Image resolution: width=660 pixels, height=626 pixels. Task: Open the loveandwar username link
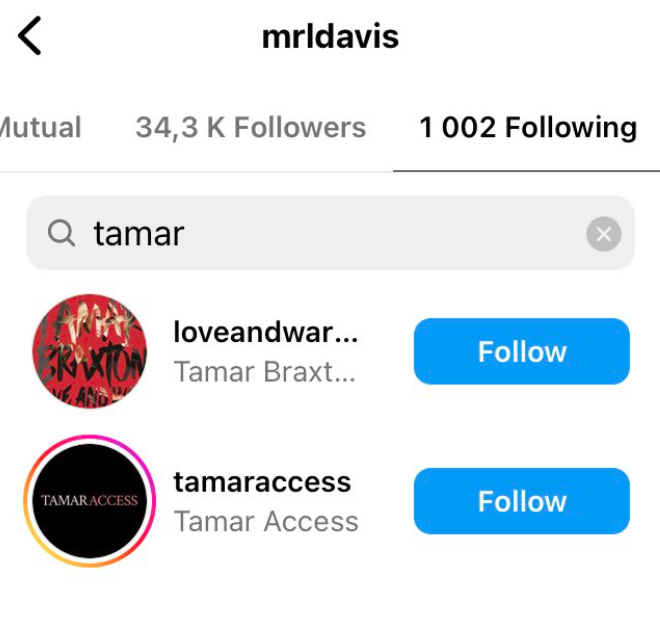[266, 332]
